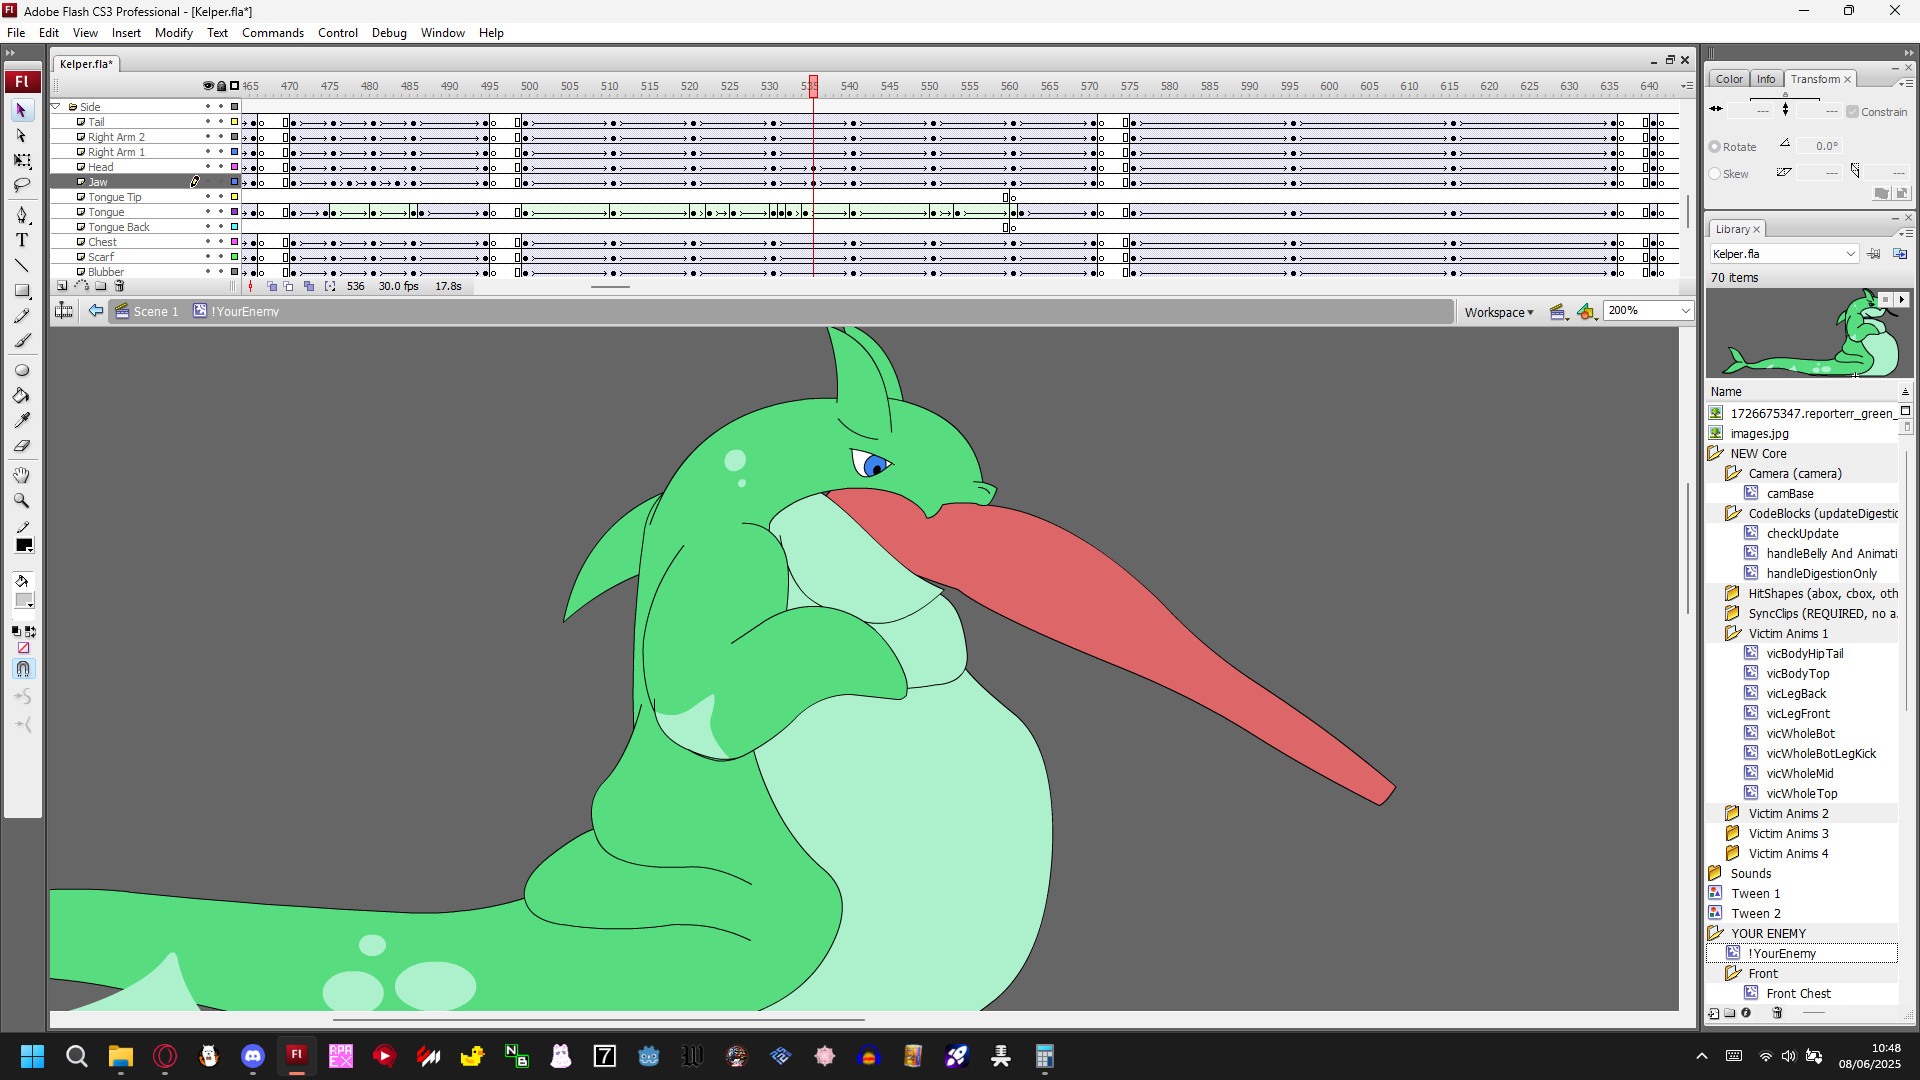The image size is (1920, 1080).
Task: Select the Eraser tool
Action: coord(21,446)
